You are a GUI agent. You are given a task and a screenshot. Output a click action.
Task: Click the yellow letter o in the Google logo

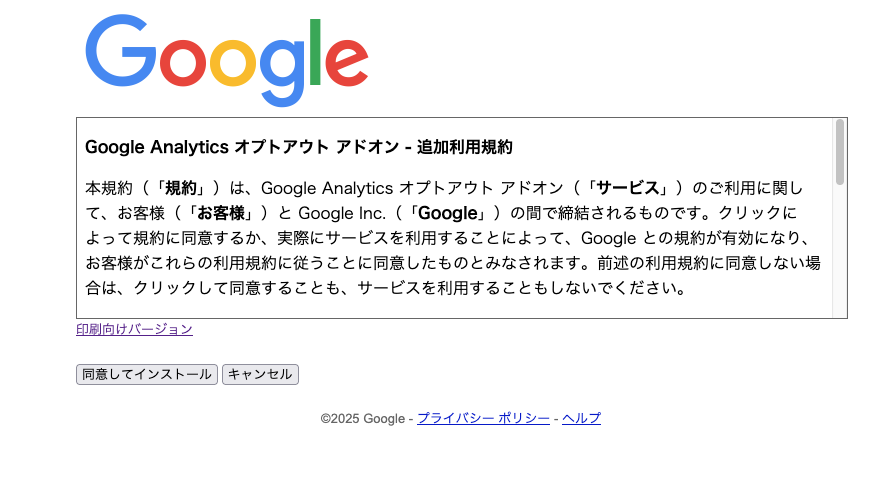click(233, 61)
